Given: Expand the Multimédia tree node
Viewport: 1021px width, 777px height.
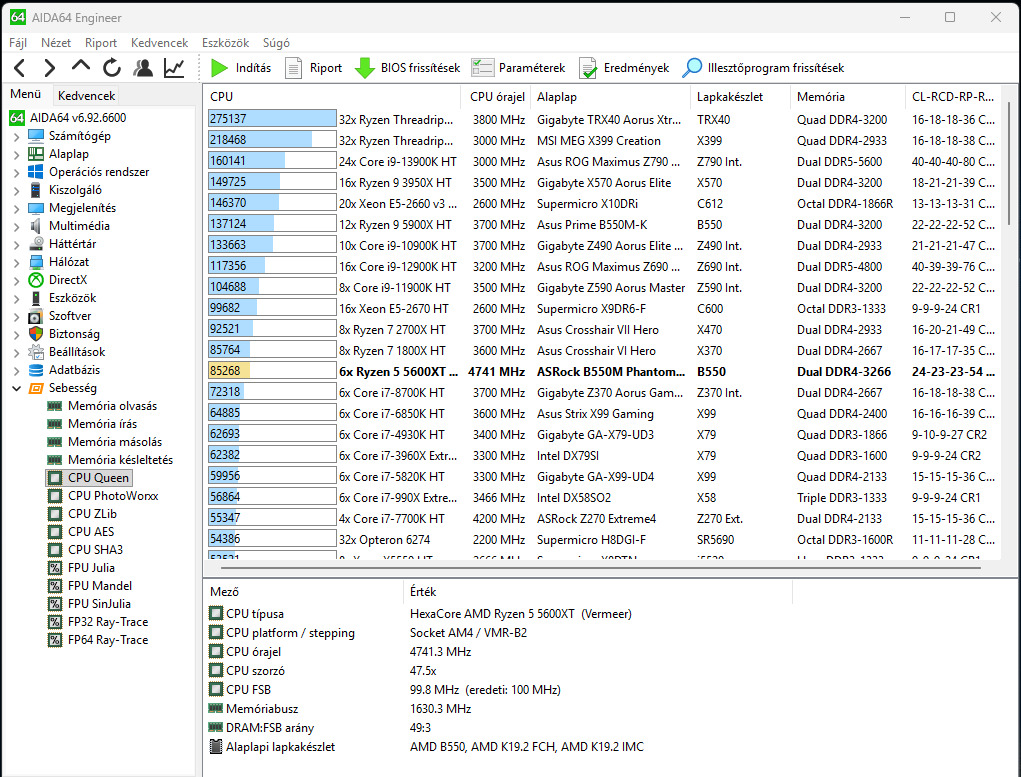Looking at the screenshot, I should pyautogui.click(x=16, y=226).
